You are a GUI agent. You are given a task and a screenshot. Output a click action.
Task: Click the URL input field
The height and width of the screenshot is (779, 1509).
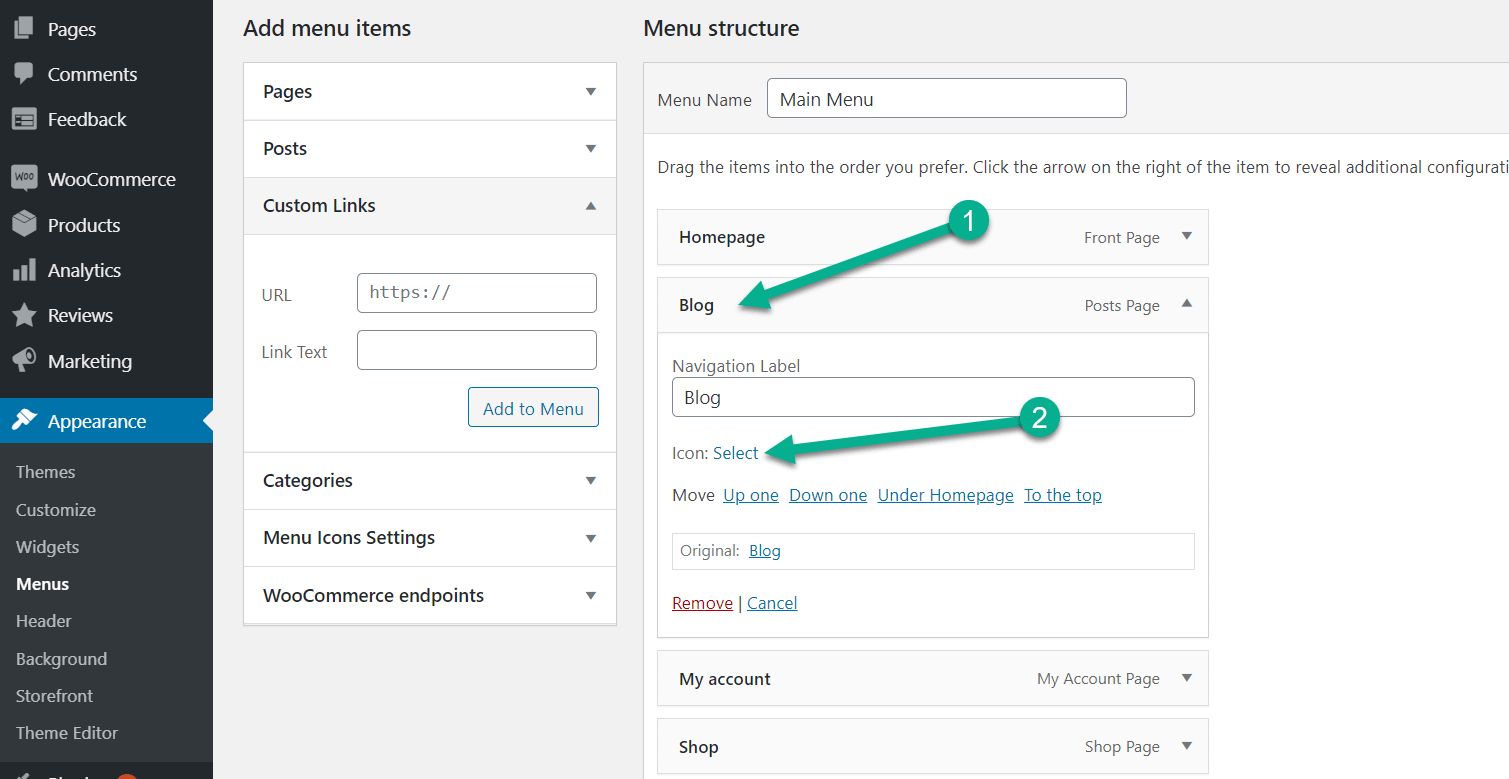(476, 293)
